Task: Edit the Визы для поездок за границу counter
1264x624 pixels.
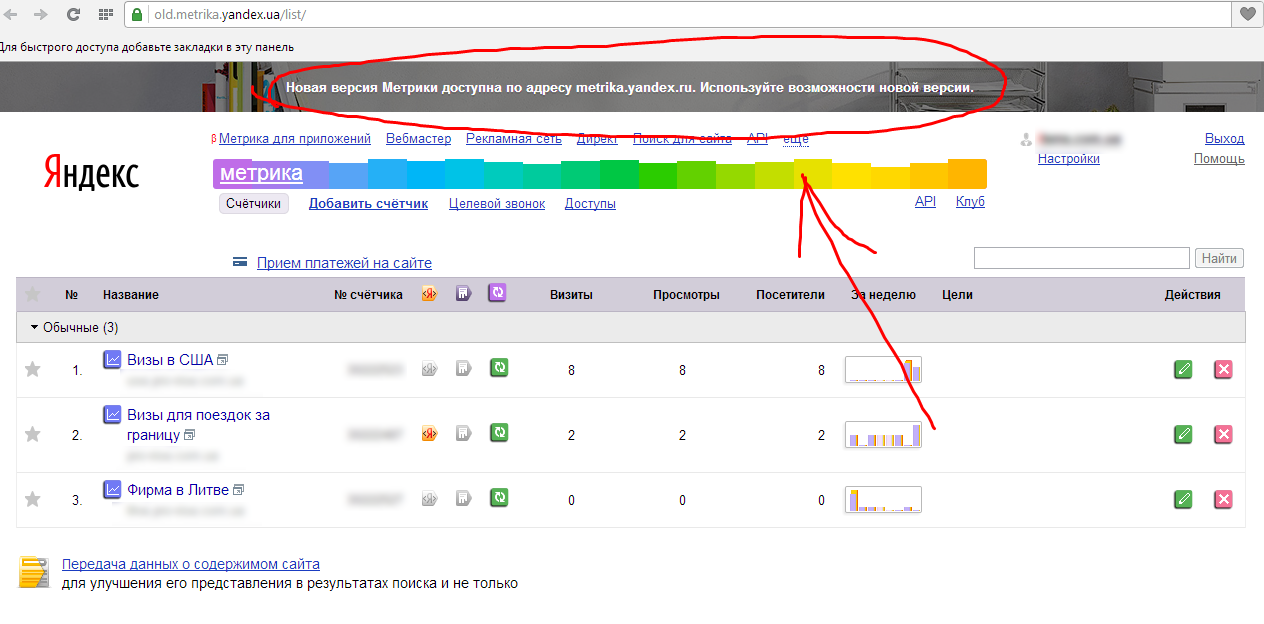Action: pyautogui.click(x=1184, y=434)
